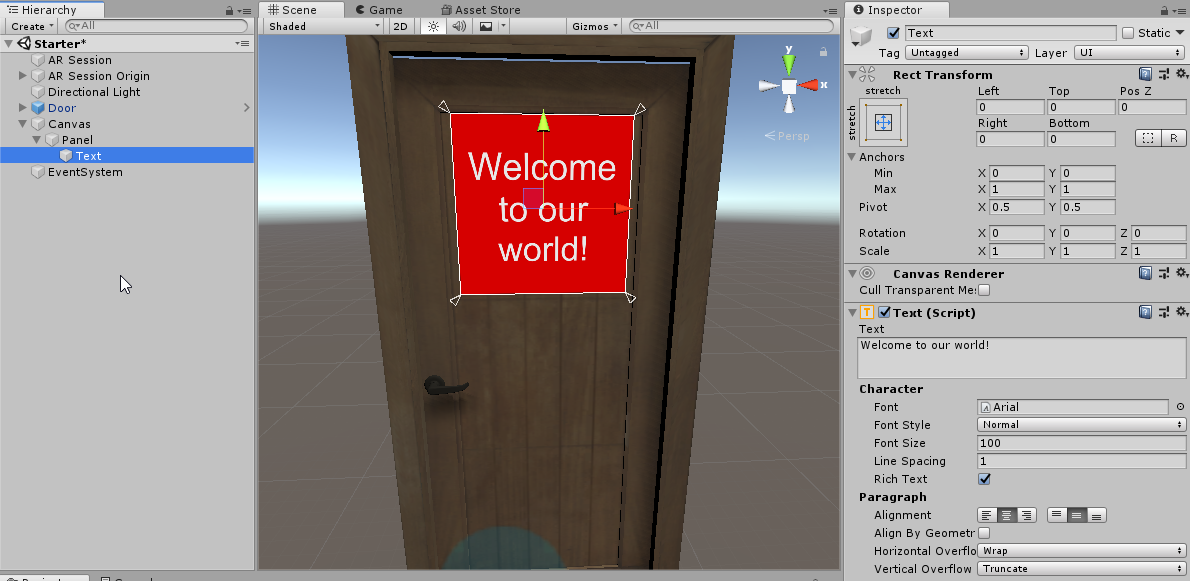Toggle scene lighting sun icon

coord(433,26)
